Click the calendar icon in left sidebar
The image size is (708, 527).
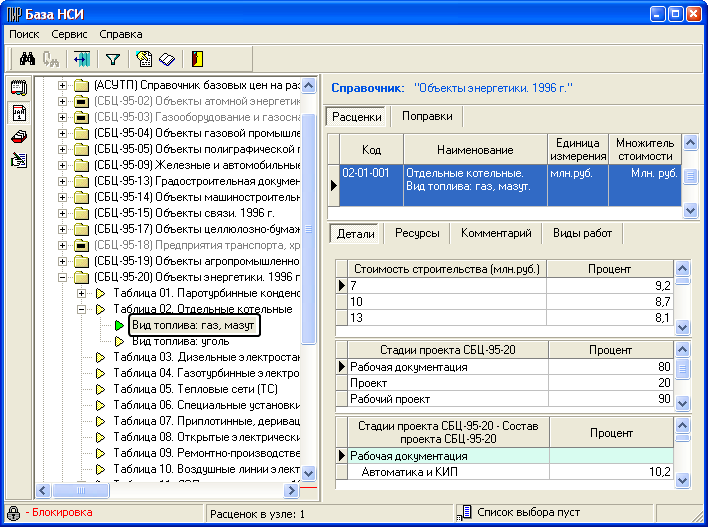pyautogui.click(x=18, y=112)
